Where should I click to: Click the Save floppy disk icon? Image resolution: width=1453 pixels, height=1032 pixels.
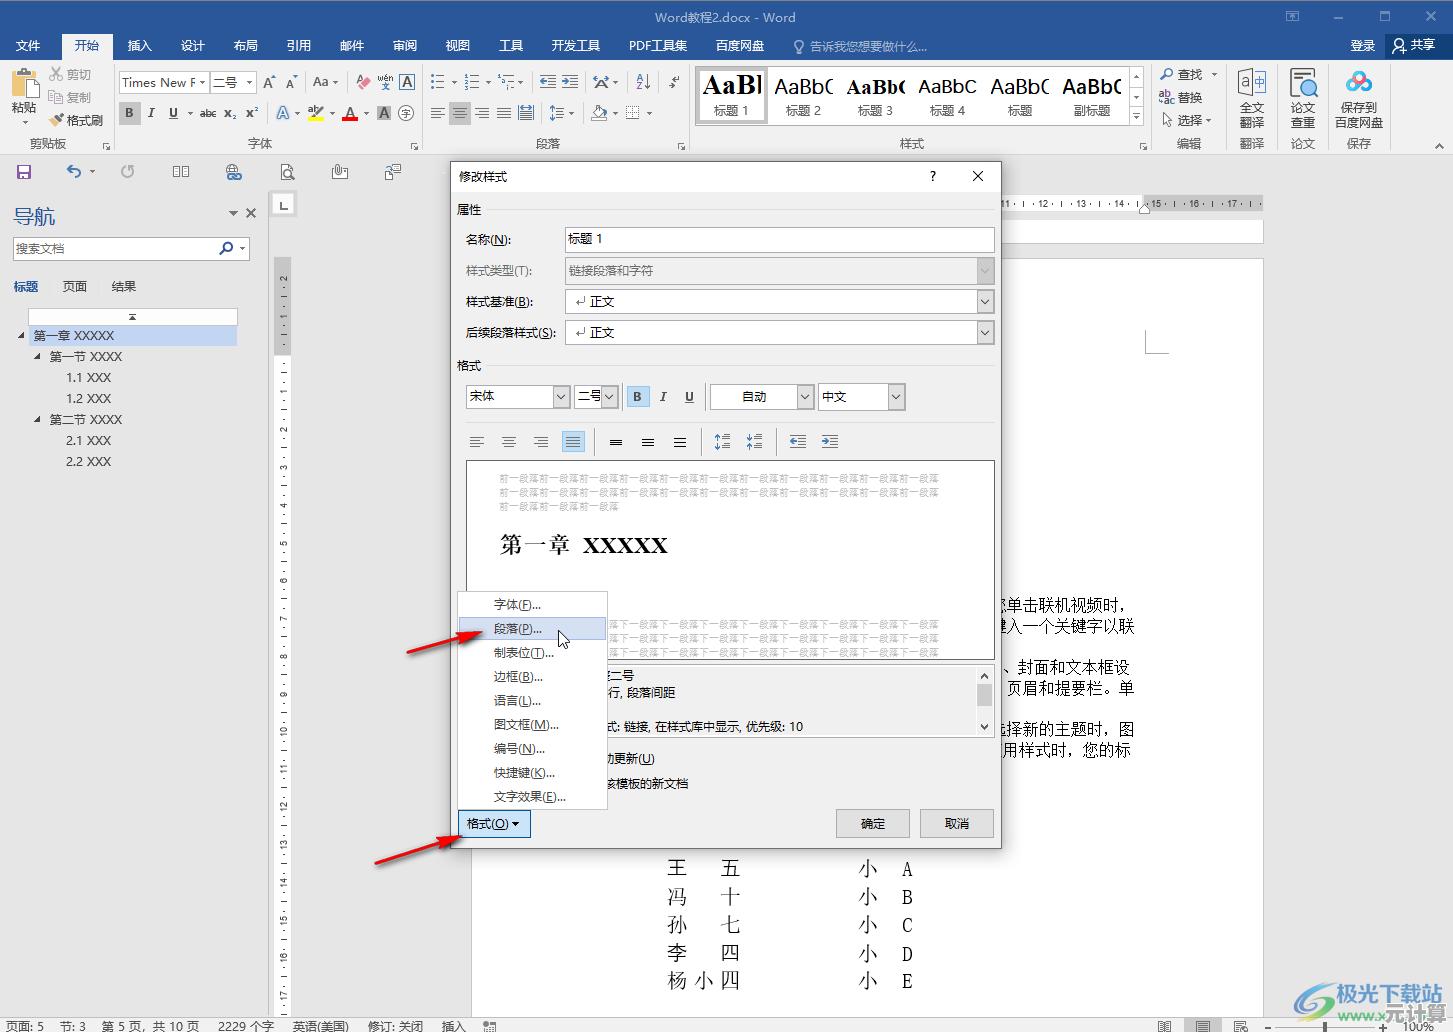click(24, 172)
